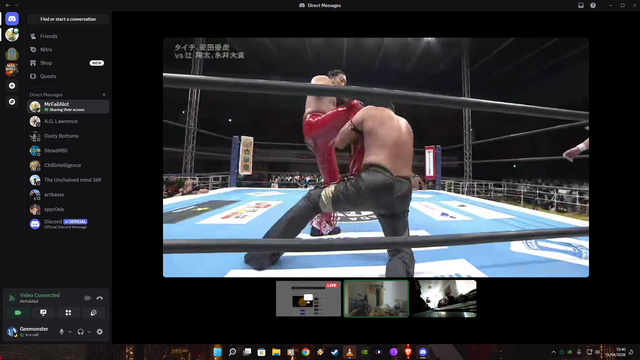Go forward with the right arrow
Screen dimensions: 640x360
click(x=16, y=5)
